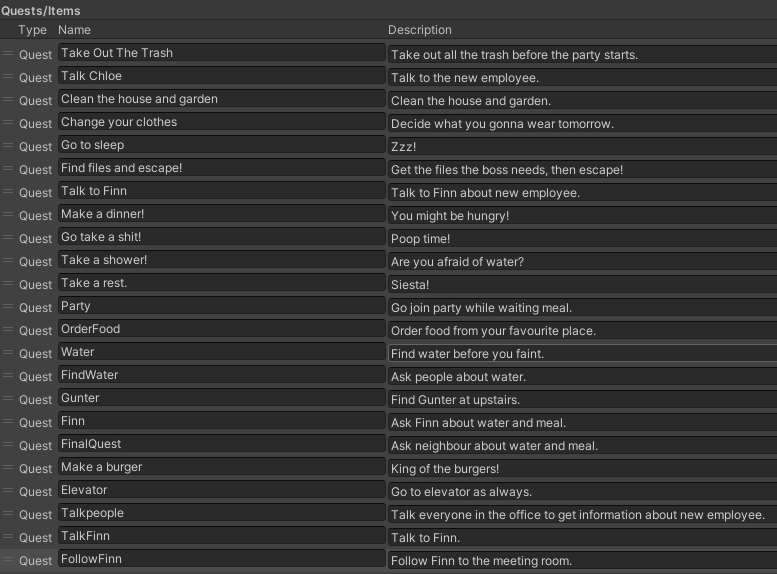777x574 pixels.
Task: Click the Description column header
Action: coord(420,30)
